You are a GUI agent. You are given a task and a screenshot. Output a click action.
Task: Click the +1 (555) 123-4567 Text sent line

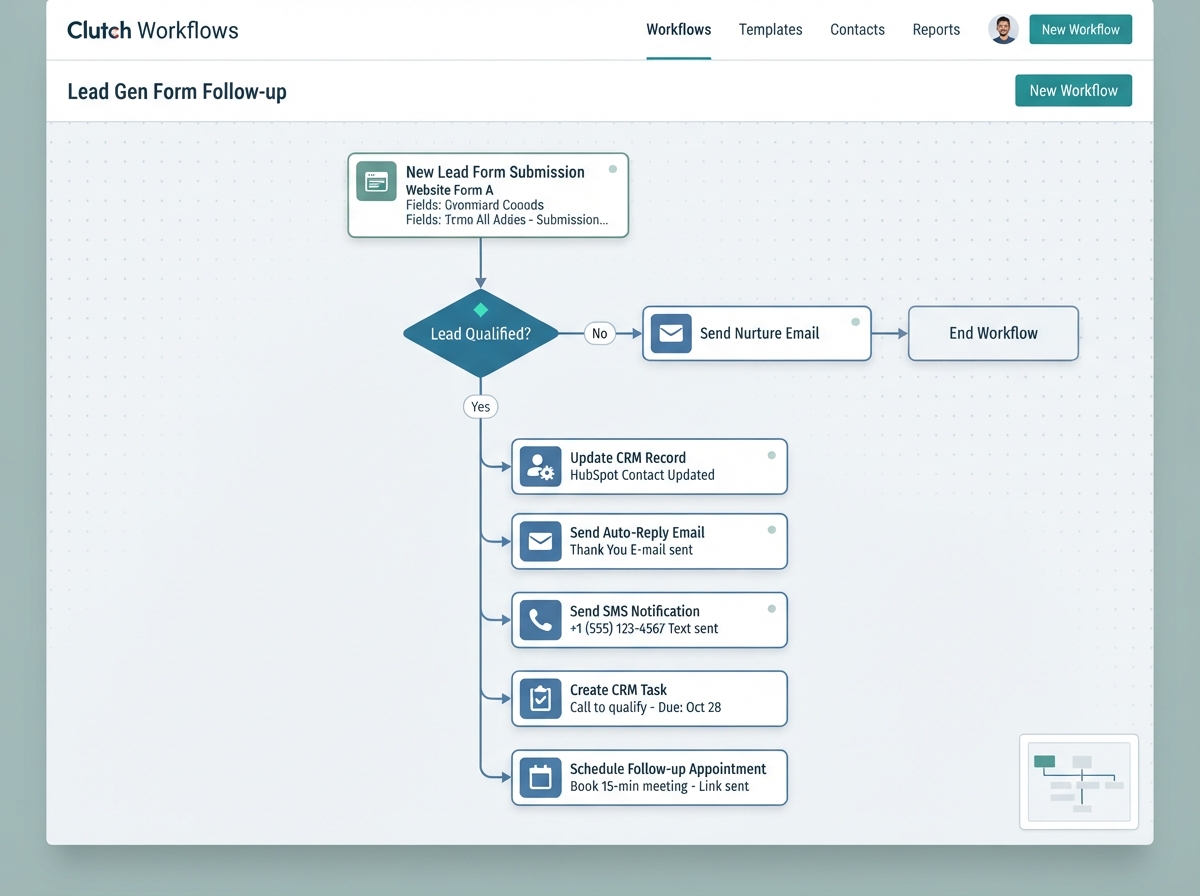pyautogui.click(x=644, y=629)
